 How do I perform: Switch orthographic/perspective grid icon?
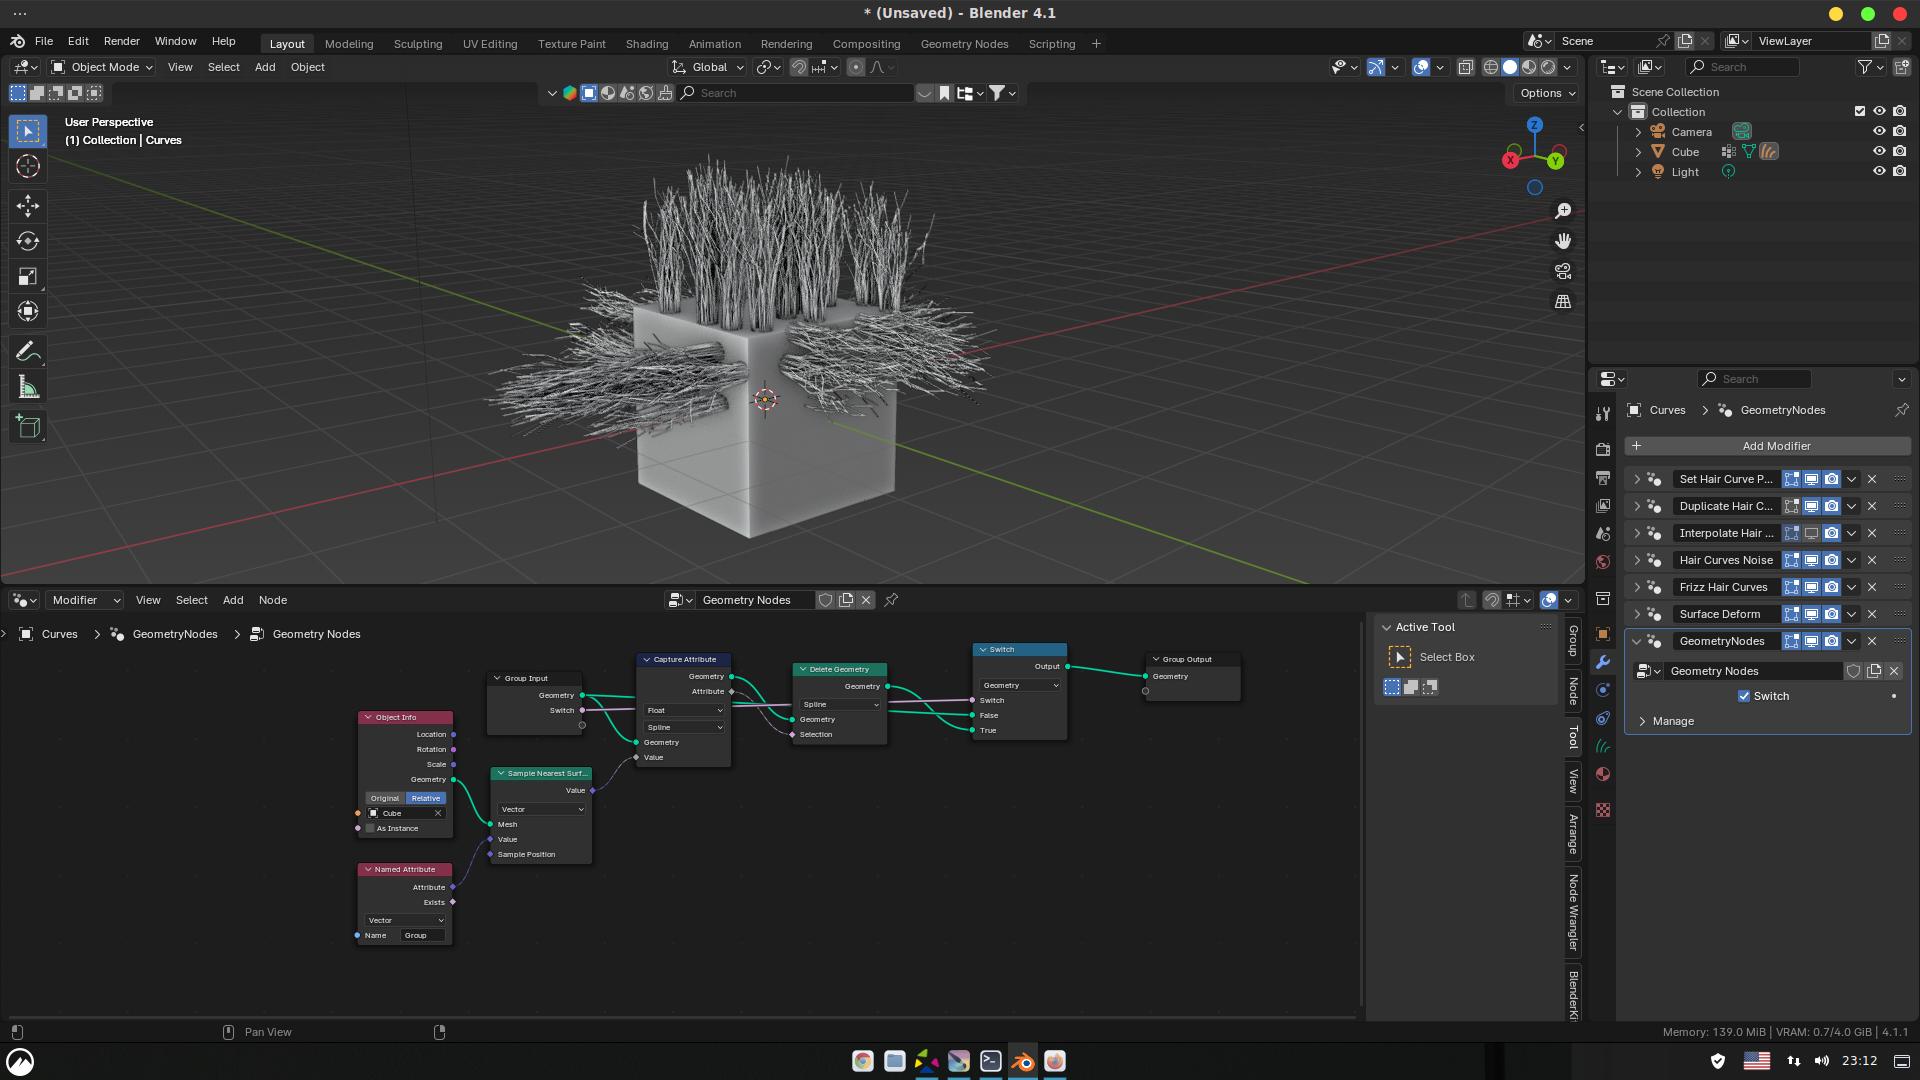(x=1563, y=301)
